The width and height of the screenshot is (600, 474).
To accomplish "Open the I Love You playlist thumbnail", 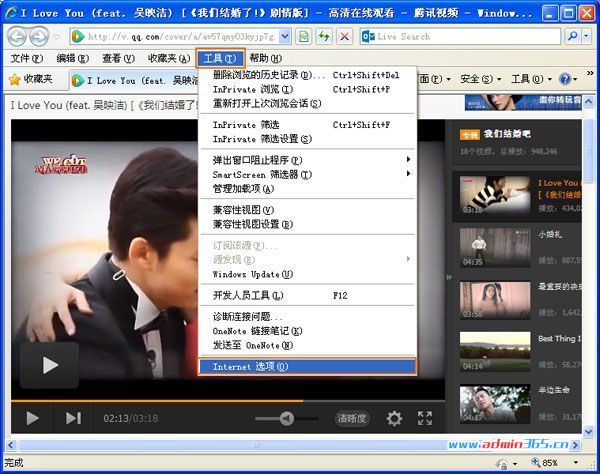I will click(495, 196).
